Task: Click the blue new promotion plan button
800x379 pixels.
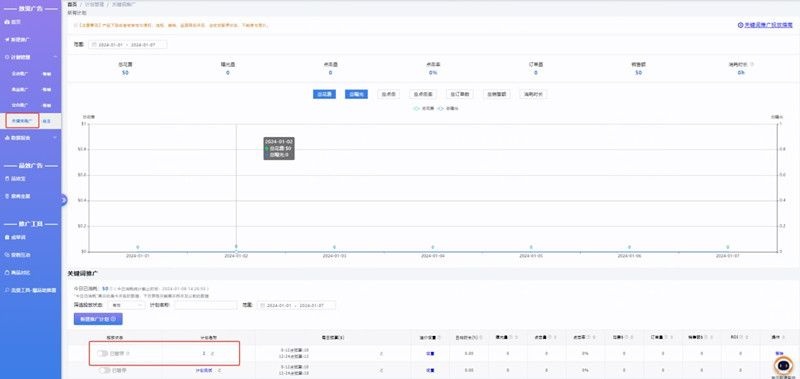Action: pos(98,319)
